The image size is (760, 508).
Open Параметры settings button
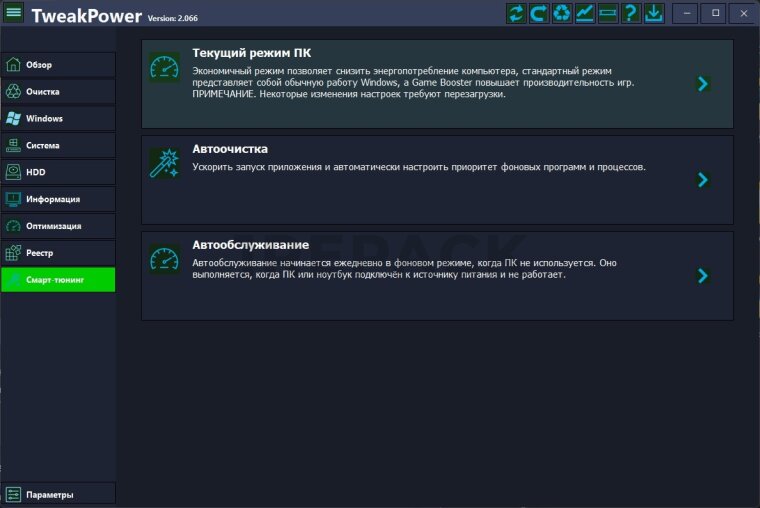coord(58,494)
